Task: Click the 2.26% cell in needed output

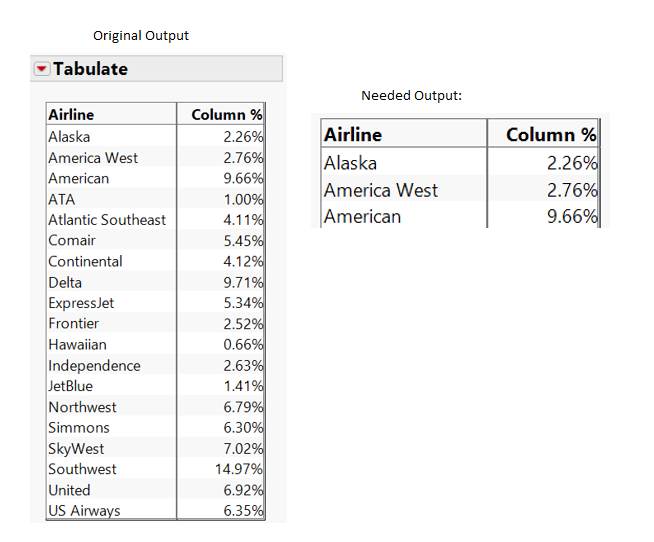Action: pyautogui.click(x=572, y=163)
